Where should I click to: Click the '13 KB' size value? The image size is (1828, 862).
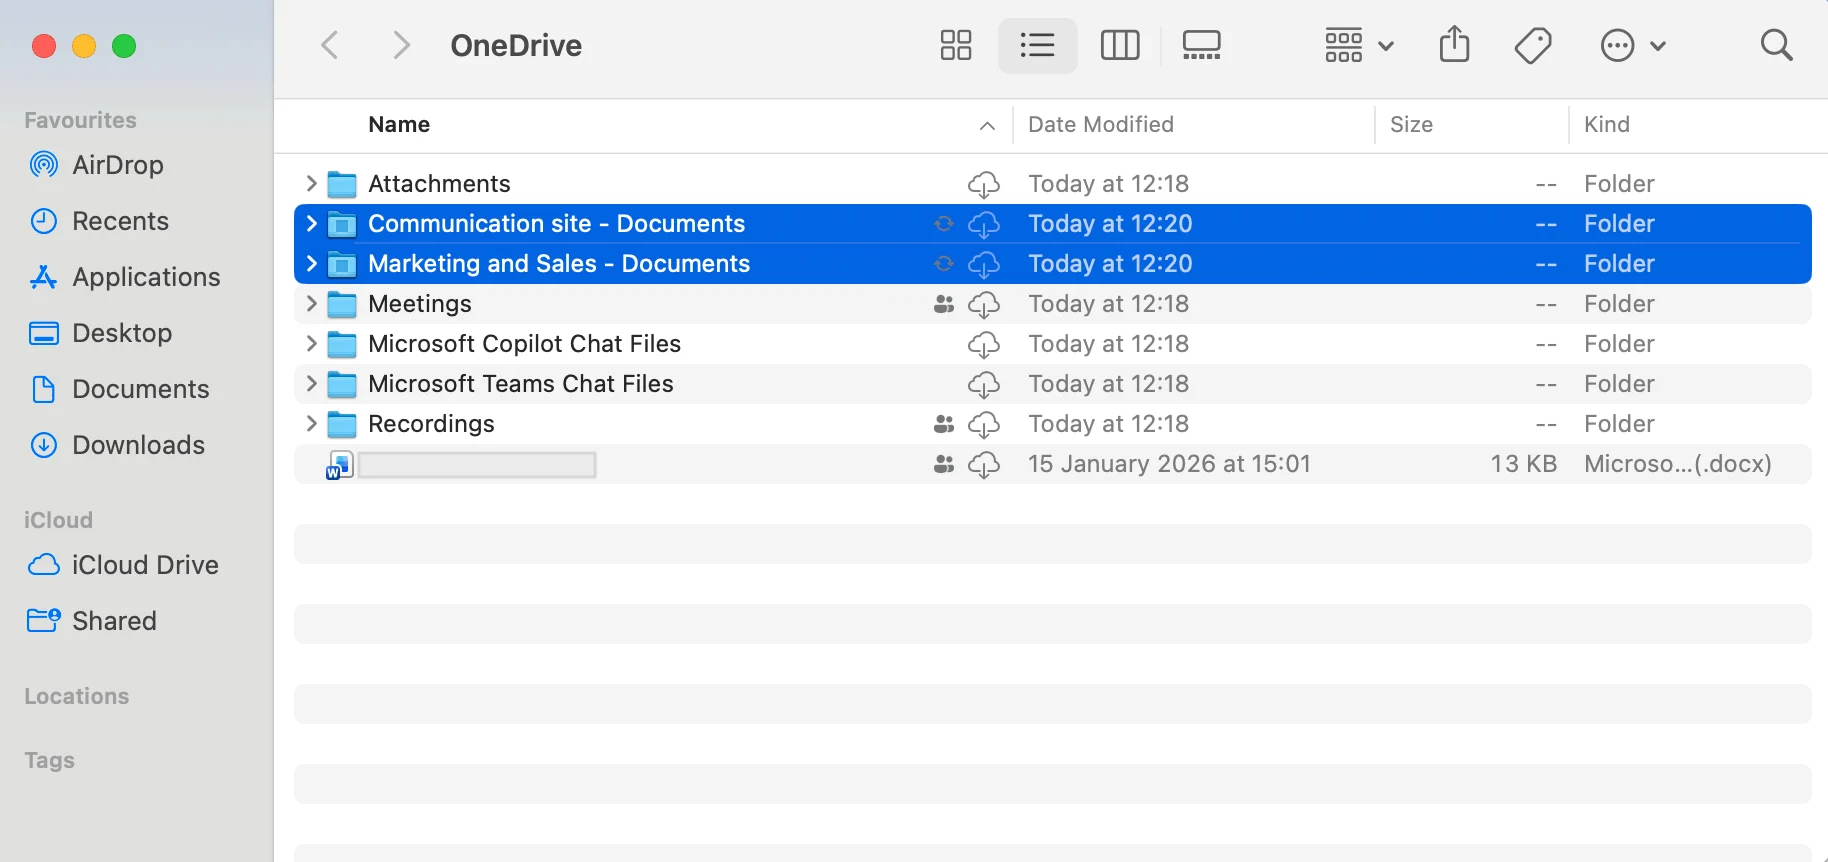pos(1523,464)
